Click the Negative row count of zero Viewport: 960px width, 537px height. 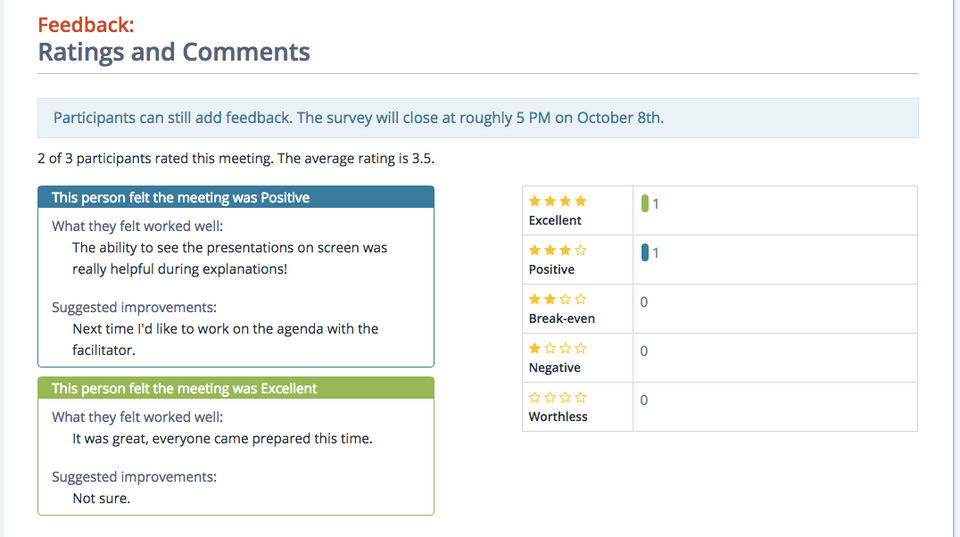click(644, 351)
